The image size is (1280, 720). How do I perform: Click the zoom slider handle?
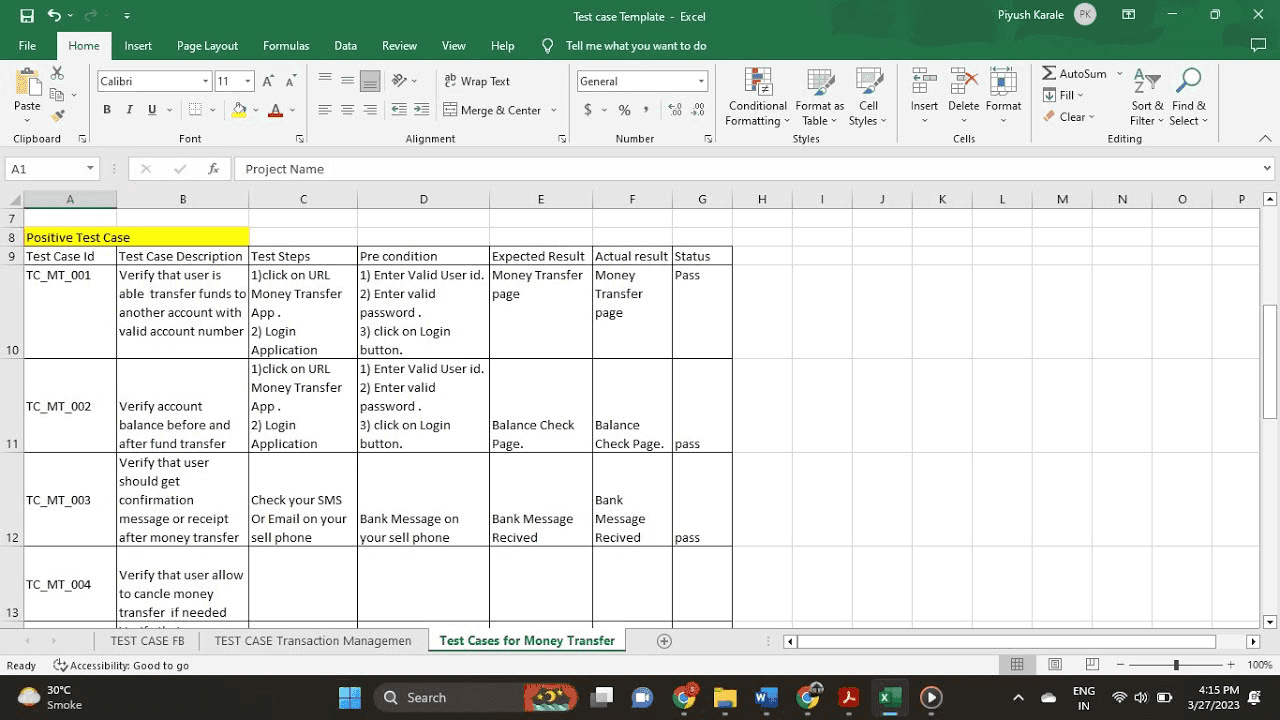pos(1176,665)
